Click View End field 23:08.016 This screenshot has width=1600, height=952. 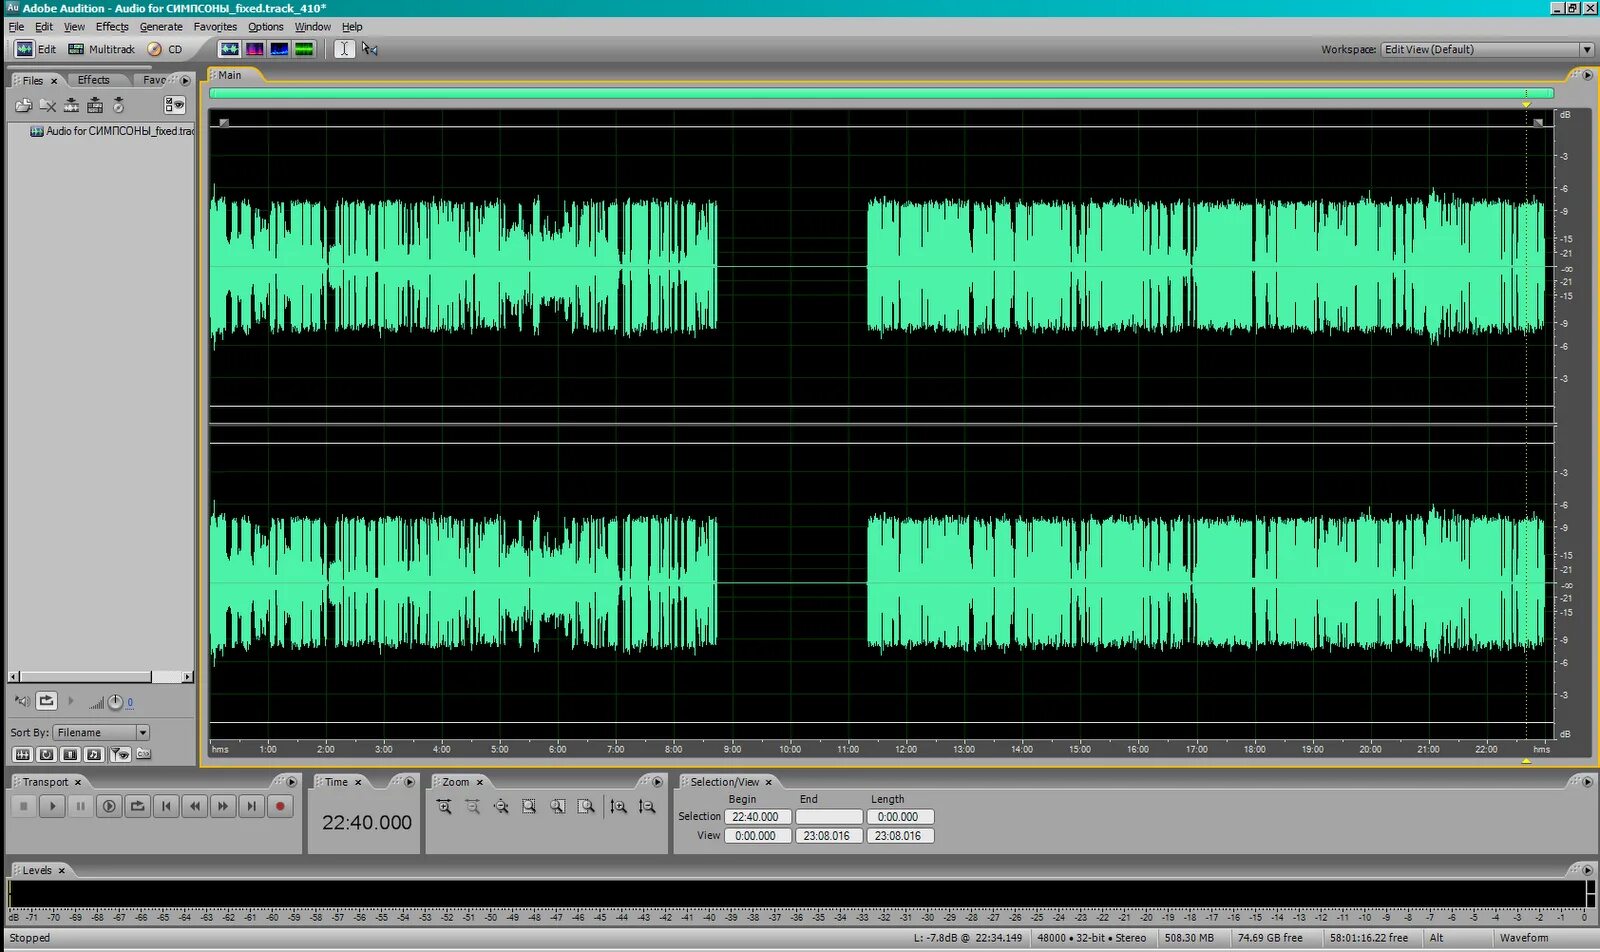point(828,836)
